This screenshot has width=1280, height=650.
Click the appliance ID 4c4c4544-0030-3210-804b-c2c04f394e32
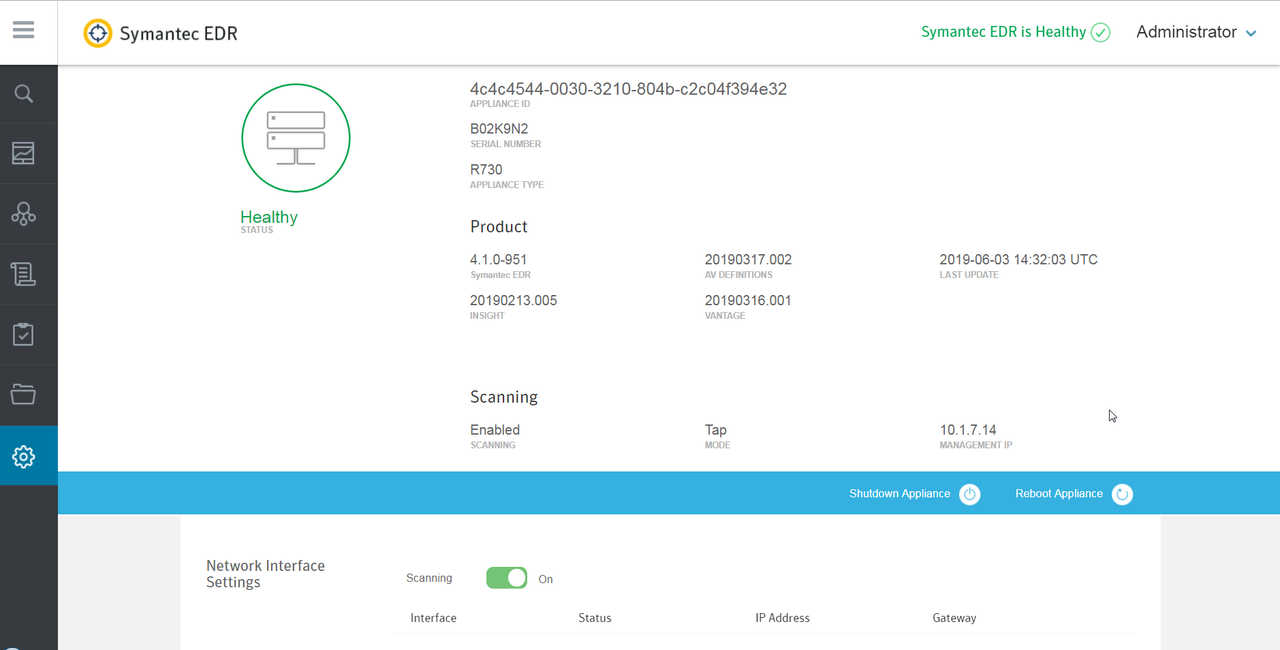pos(628,89)
